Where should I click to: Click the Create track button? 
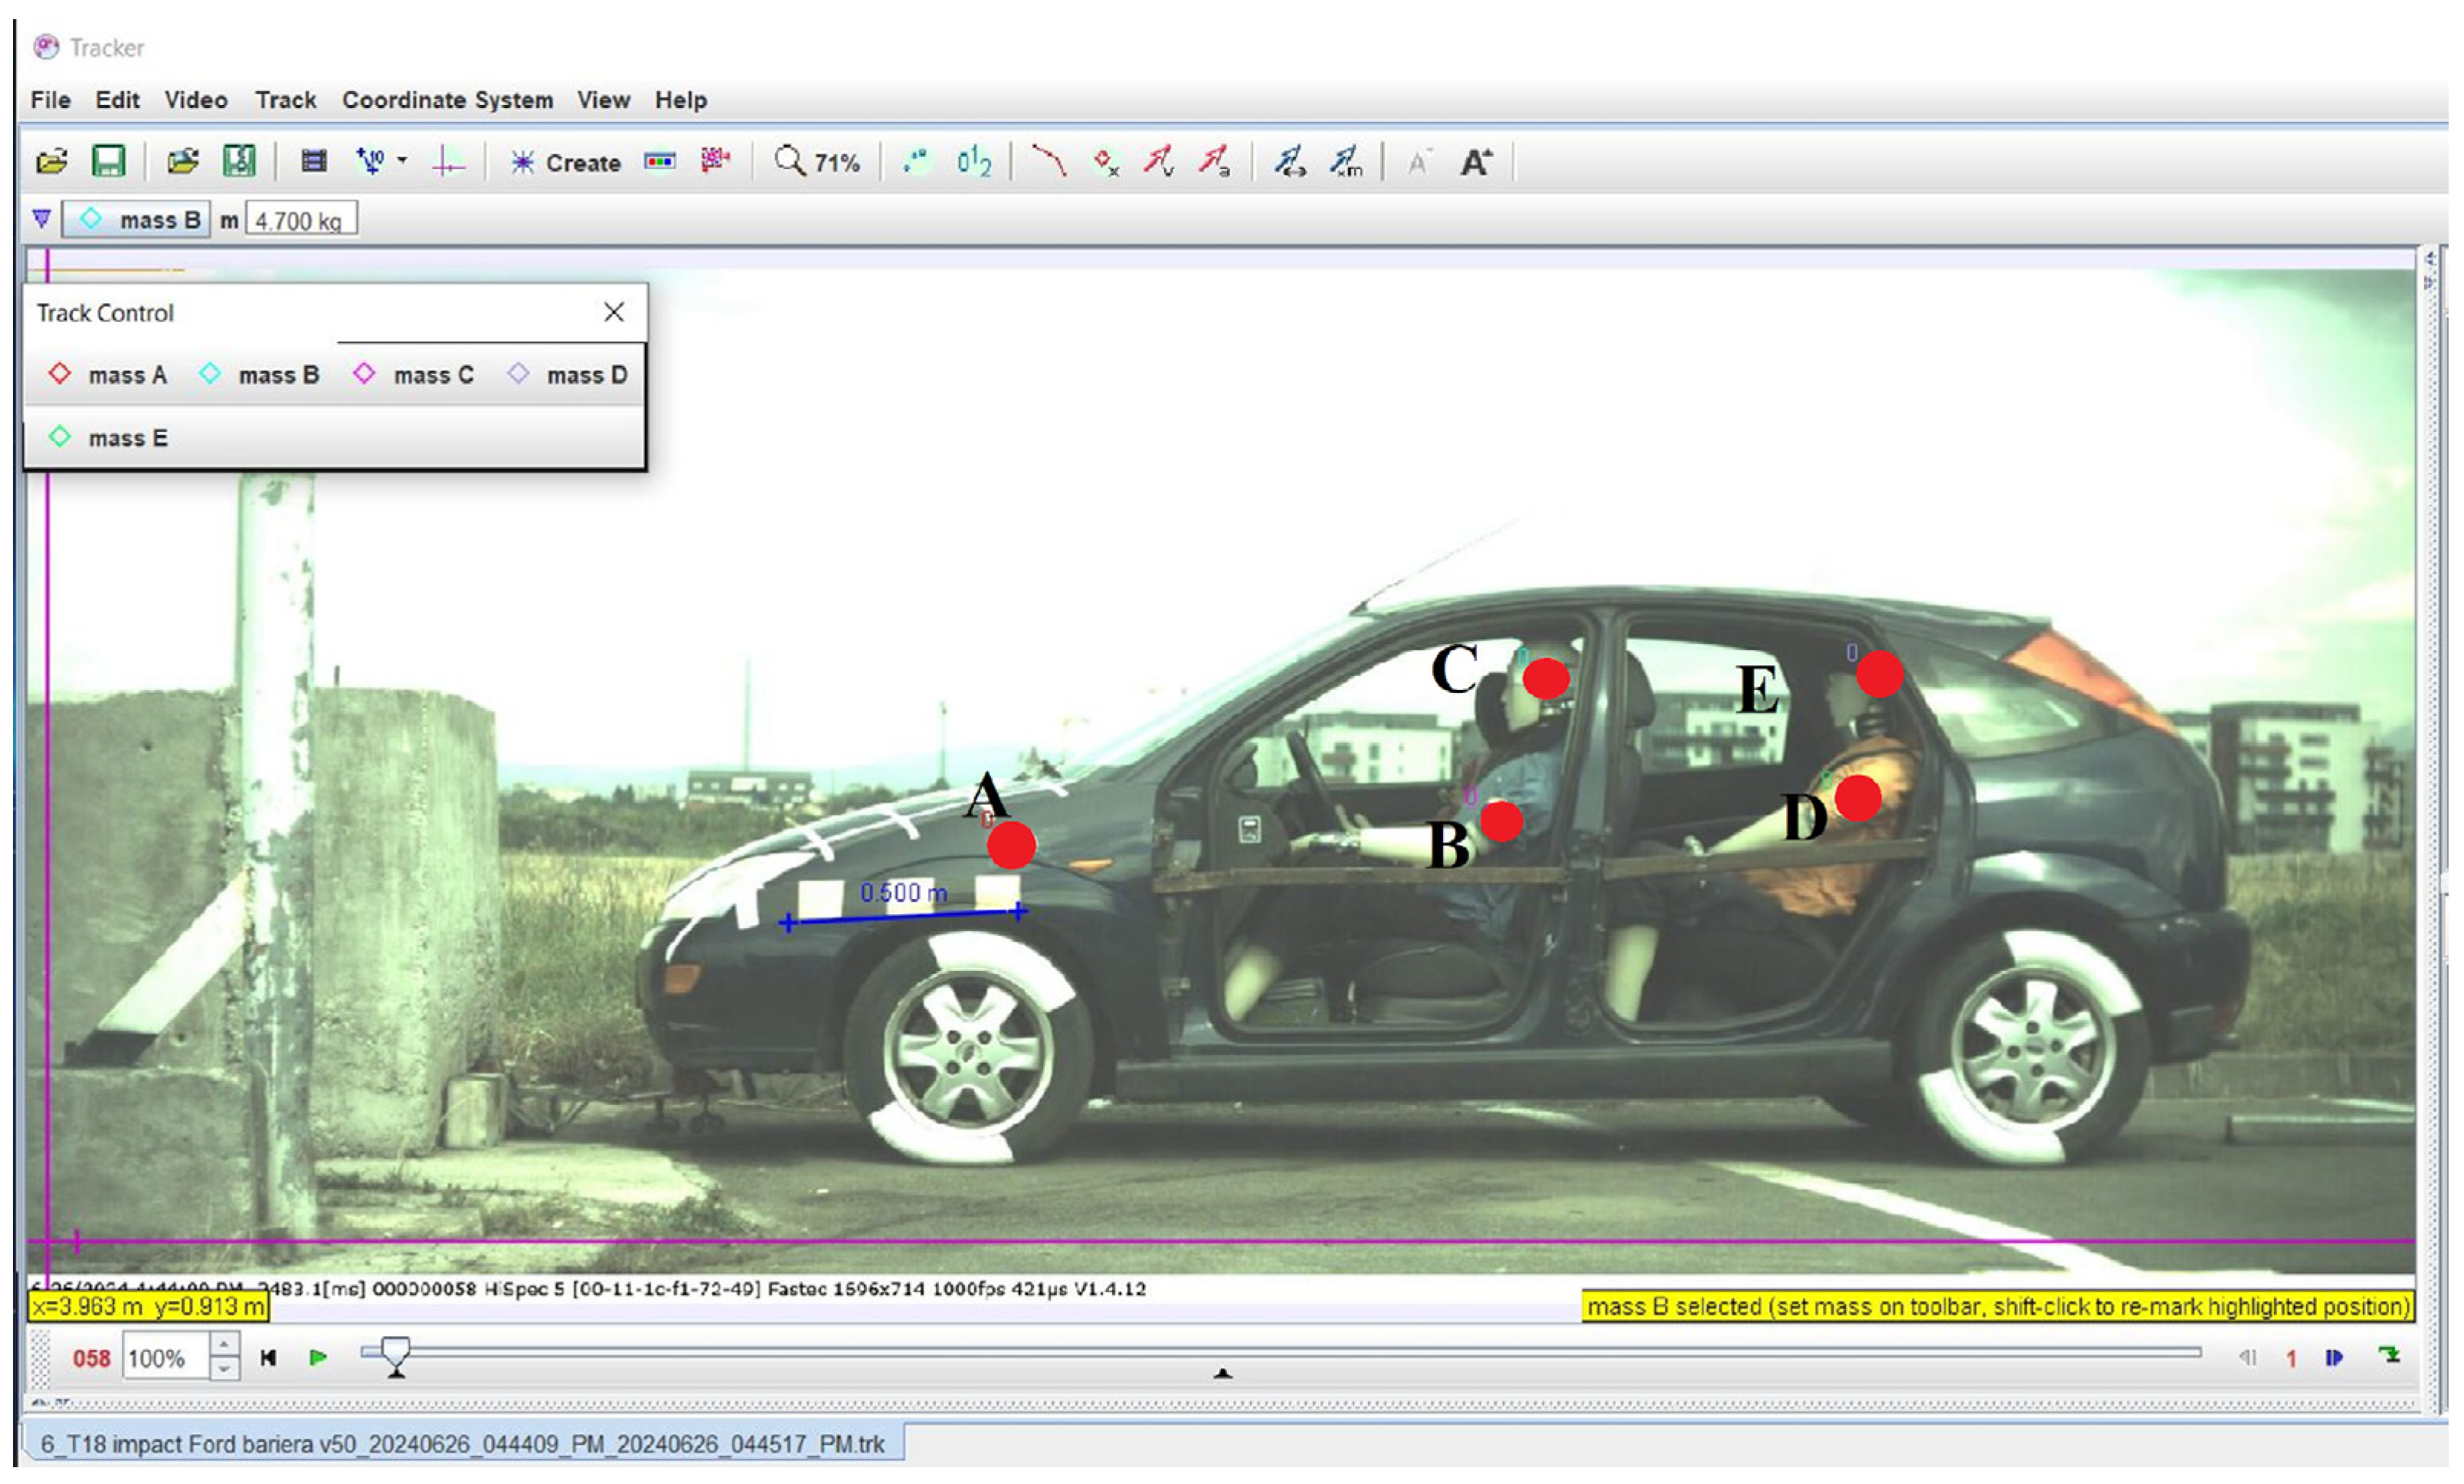click(565, 162)
